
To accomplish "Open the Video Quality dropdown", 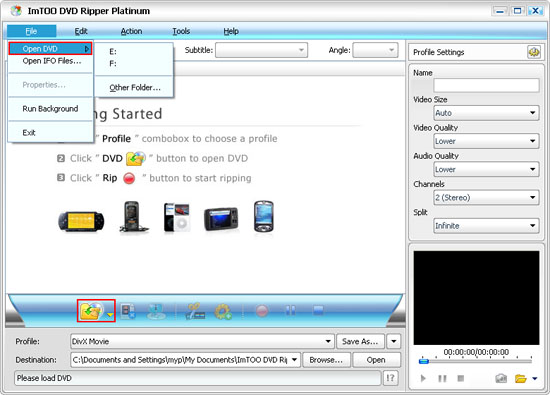I will [x=486, y=141].
